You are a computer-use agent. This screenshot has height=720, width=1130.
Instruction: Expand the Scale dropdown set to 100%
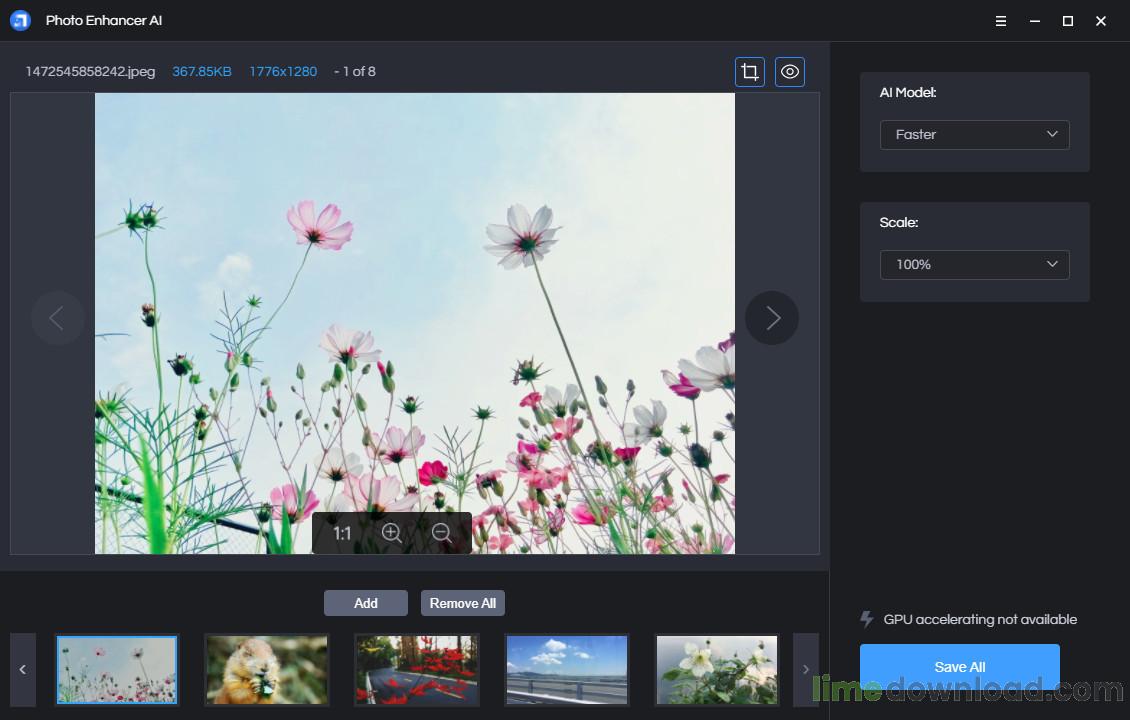click(x=974, y=264)
